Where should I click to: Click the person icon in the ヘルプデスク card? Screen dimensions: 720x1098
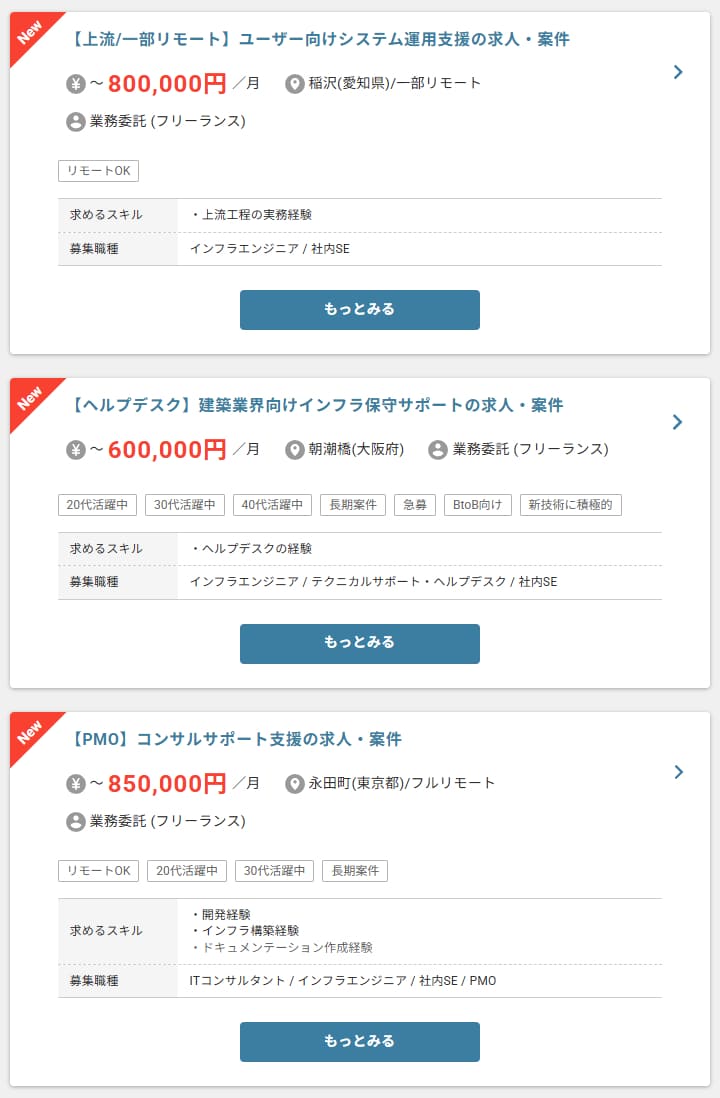point(438,450)
